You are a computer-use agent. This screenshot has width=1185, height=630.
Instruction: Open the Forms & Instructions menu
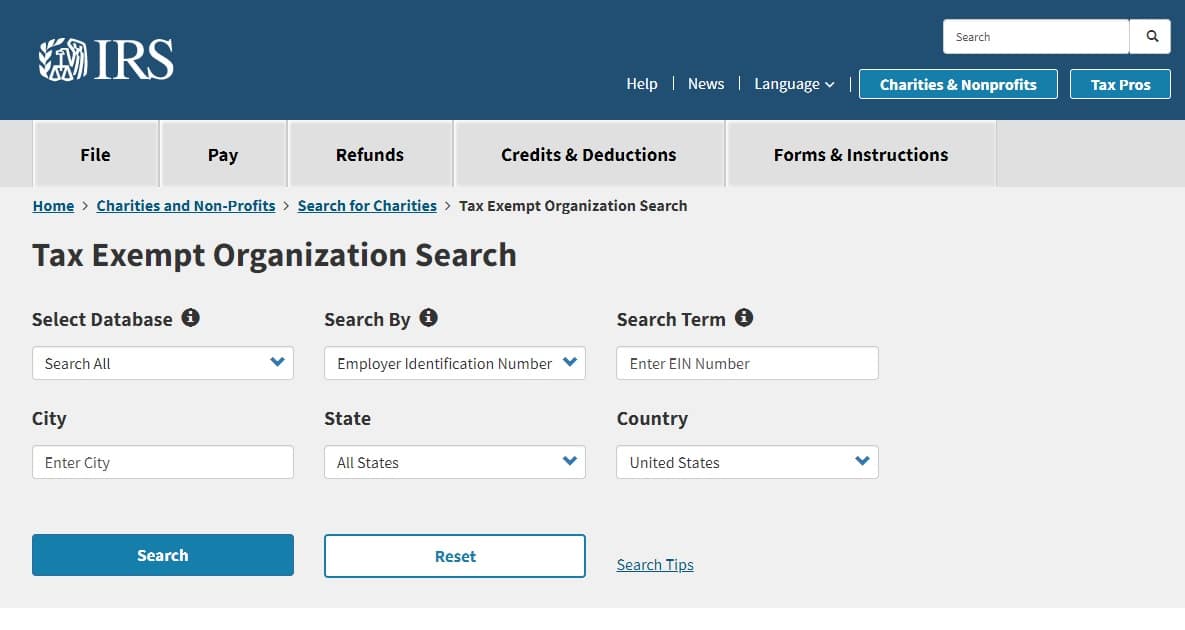coord(860,154)
